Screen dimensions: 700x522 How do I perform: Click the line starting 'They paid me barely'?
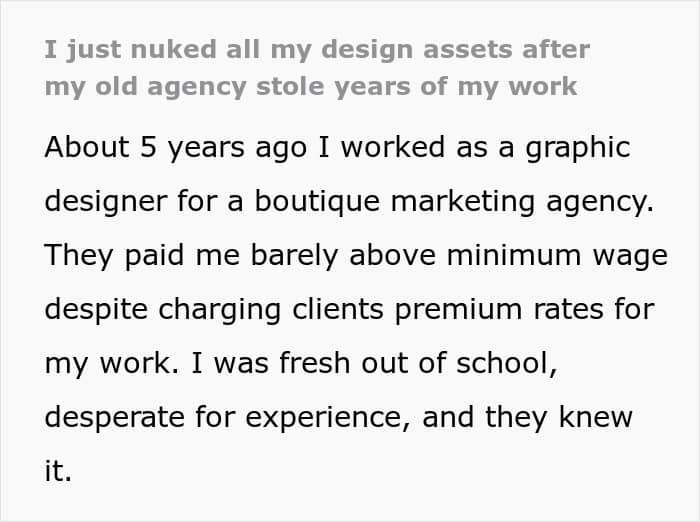pyautogui.click(x=356, y=256)
